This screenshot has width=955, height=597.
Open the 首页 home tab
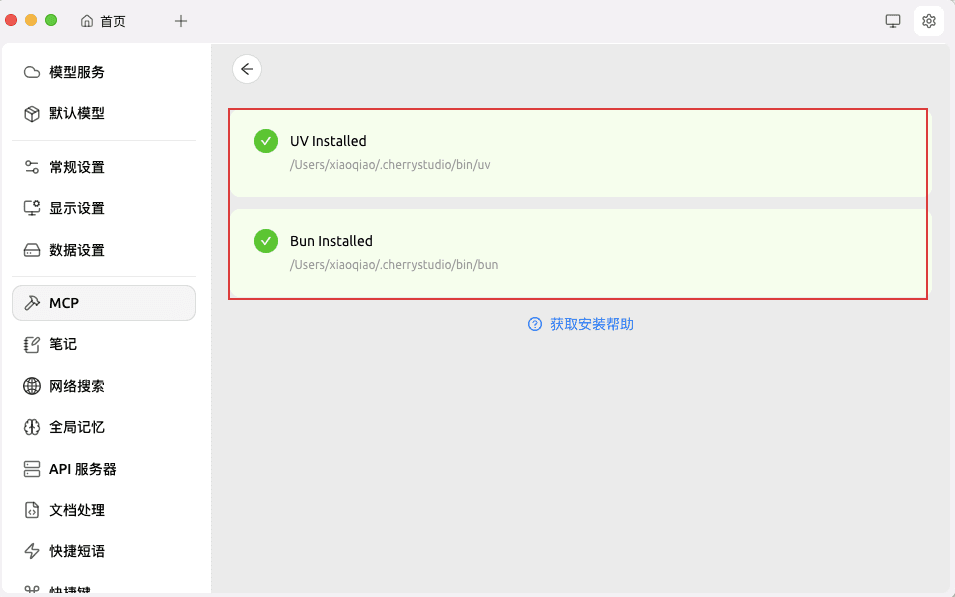point(103,21)
